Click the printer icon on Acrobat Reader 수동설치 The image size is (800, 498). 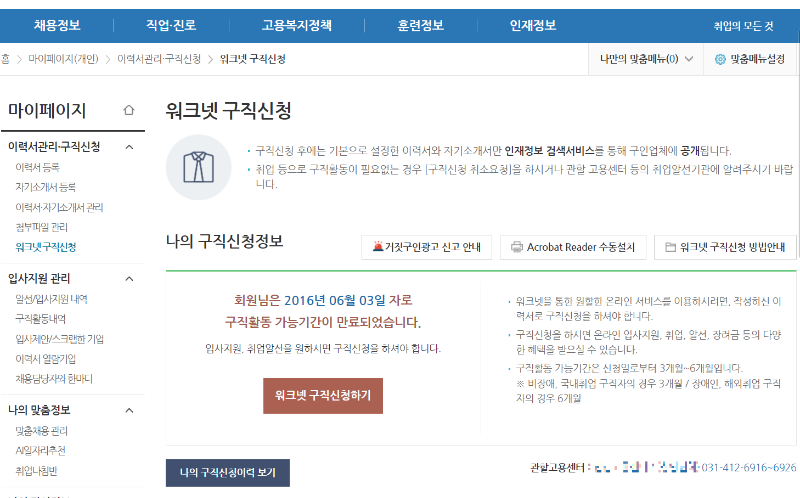coord(517,247)
